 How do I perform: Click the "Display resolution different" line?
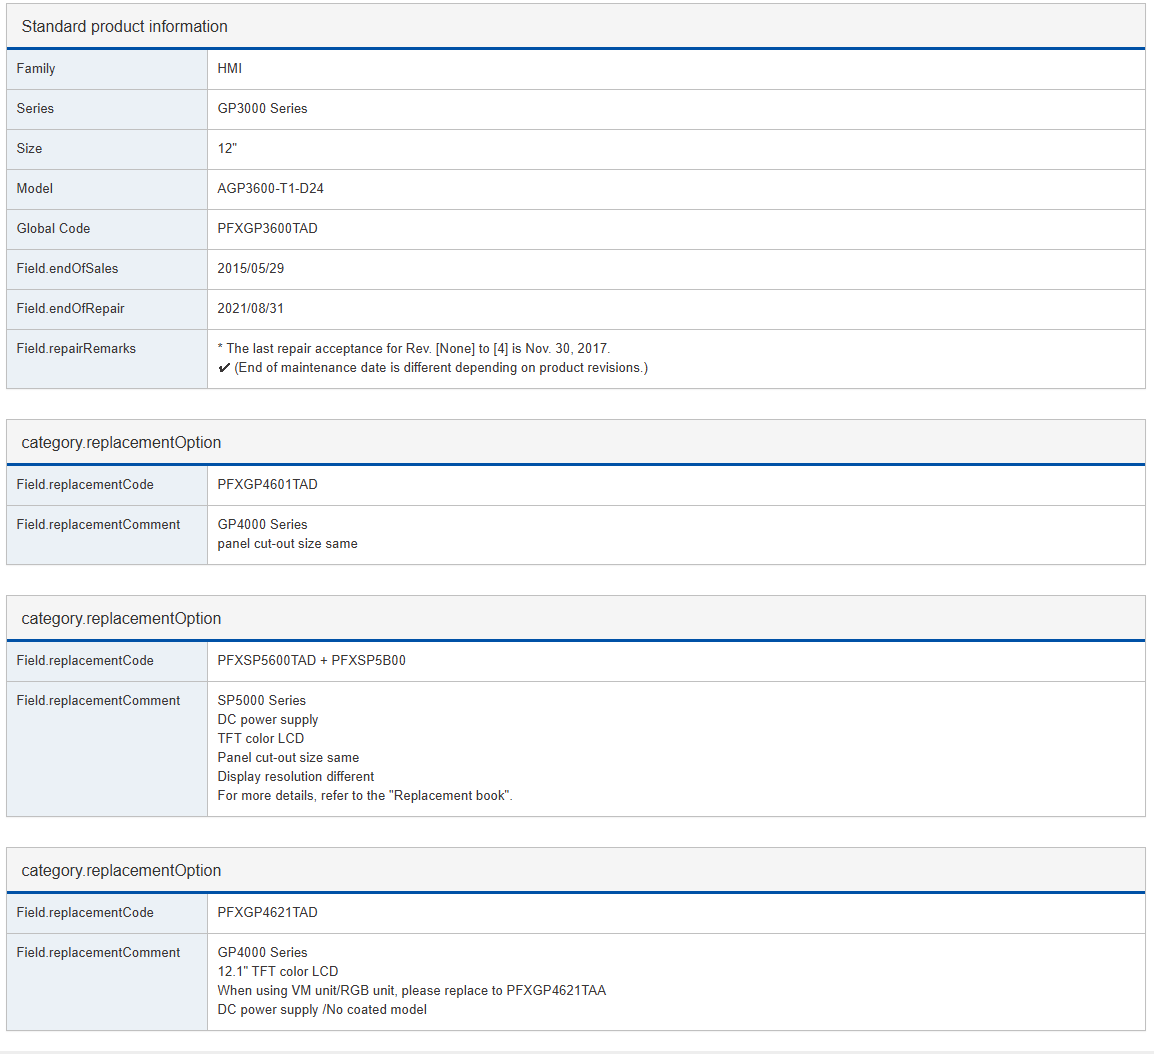tap(296, 777)
